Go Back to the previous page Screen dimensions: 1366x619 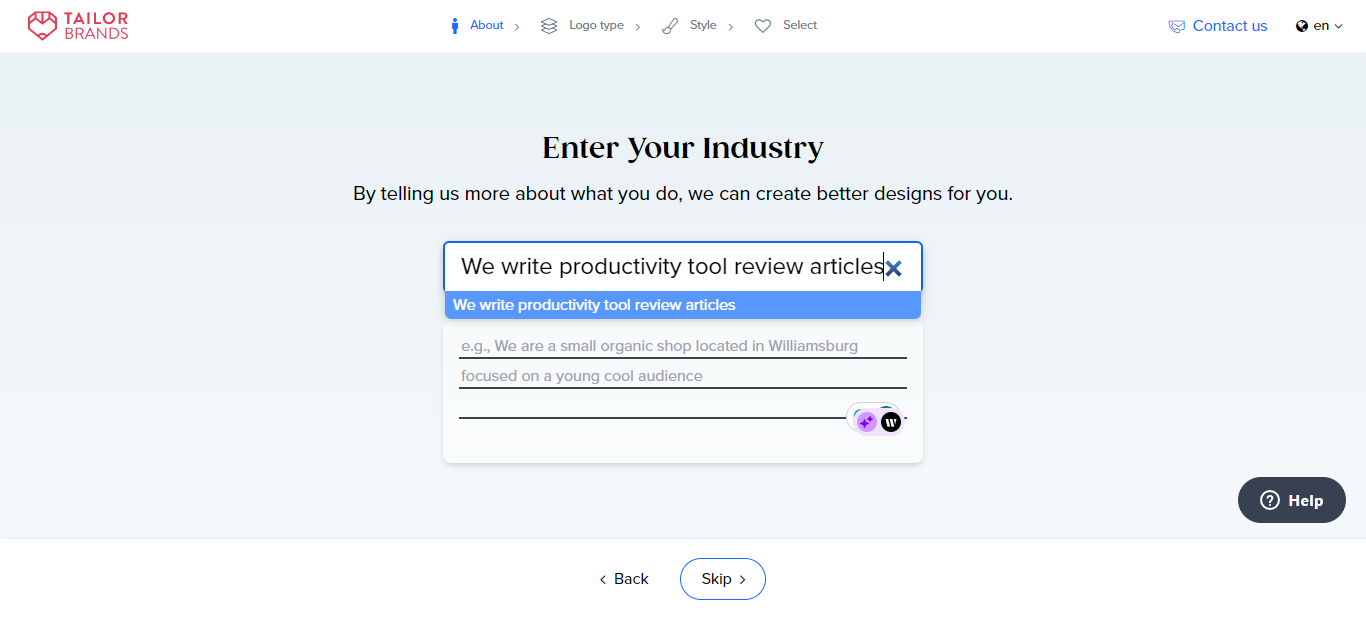[624, 579]
